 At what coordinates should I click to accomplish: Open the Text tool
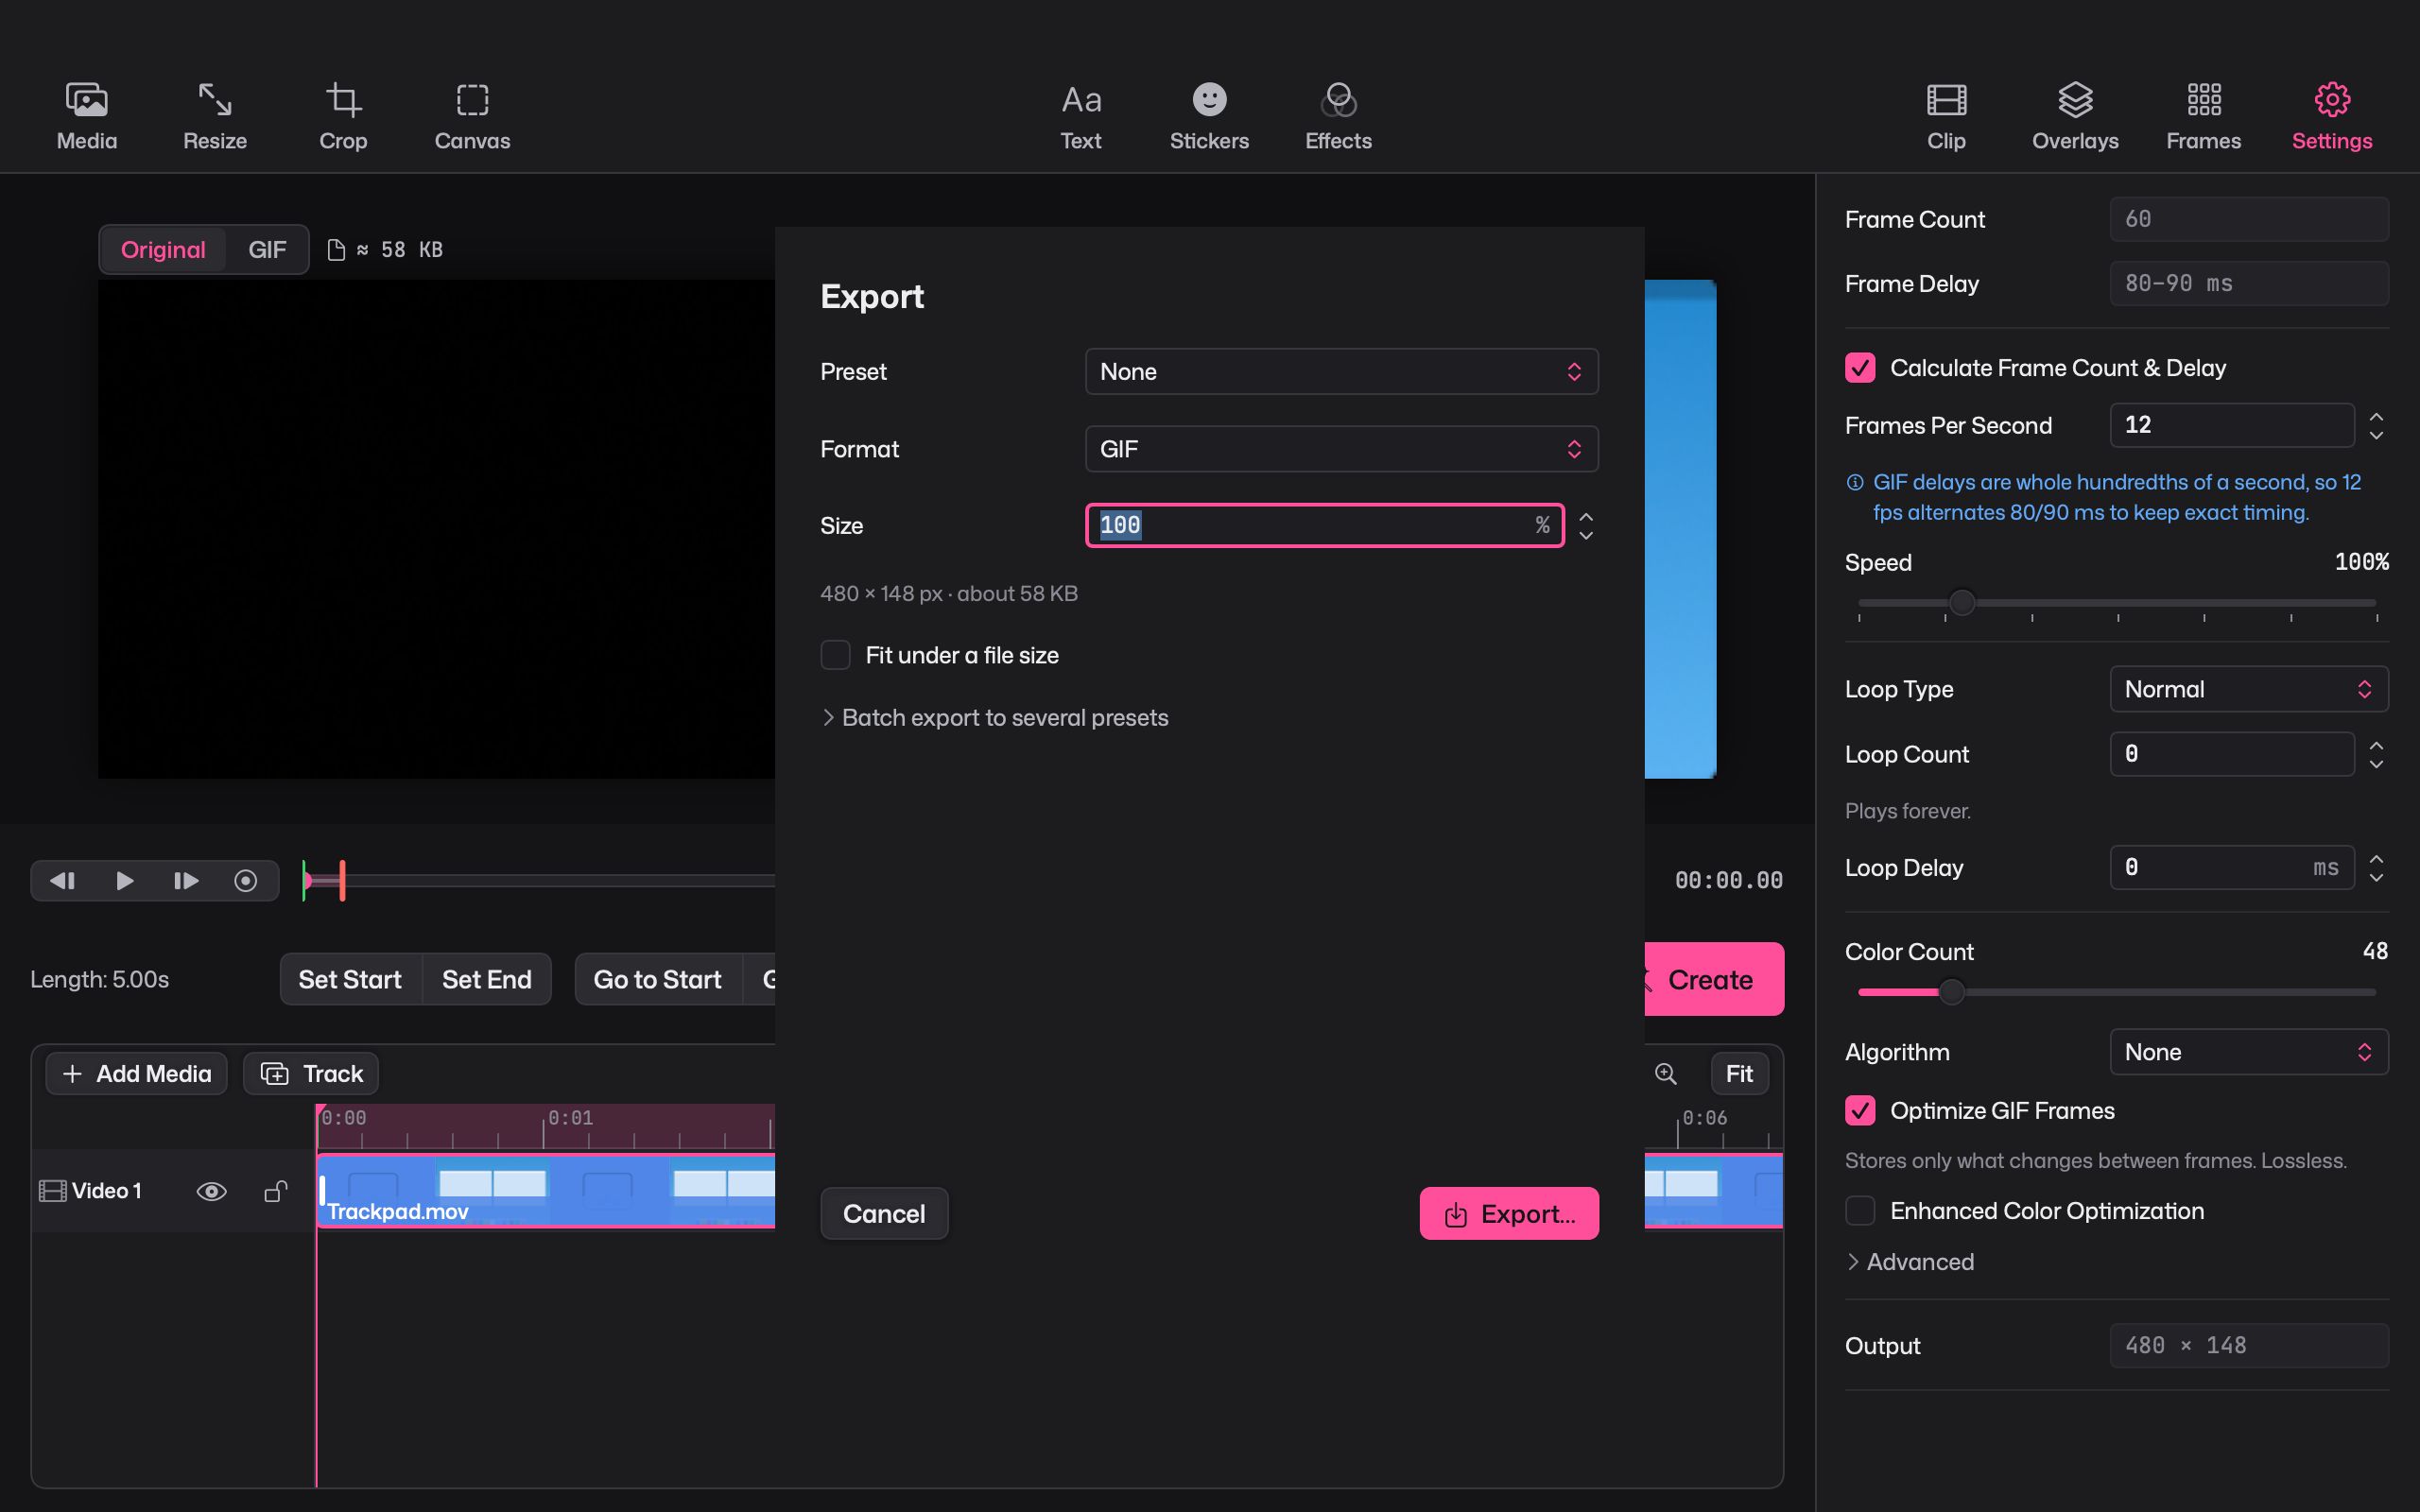[x=1081, y=117]
